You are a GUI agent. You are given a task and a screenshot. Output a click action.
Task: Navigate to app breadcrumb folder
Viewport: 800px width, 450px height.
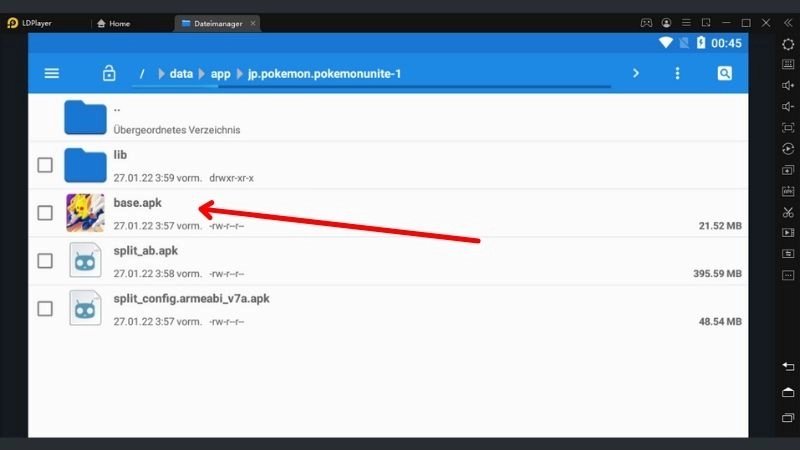coord(220,74)
